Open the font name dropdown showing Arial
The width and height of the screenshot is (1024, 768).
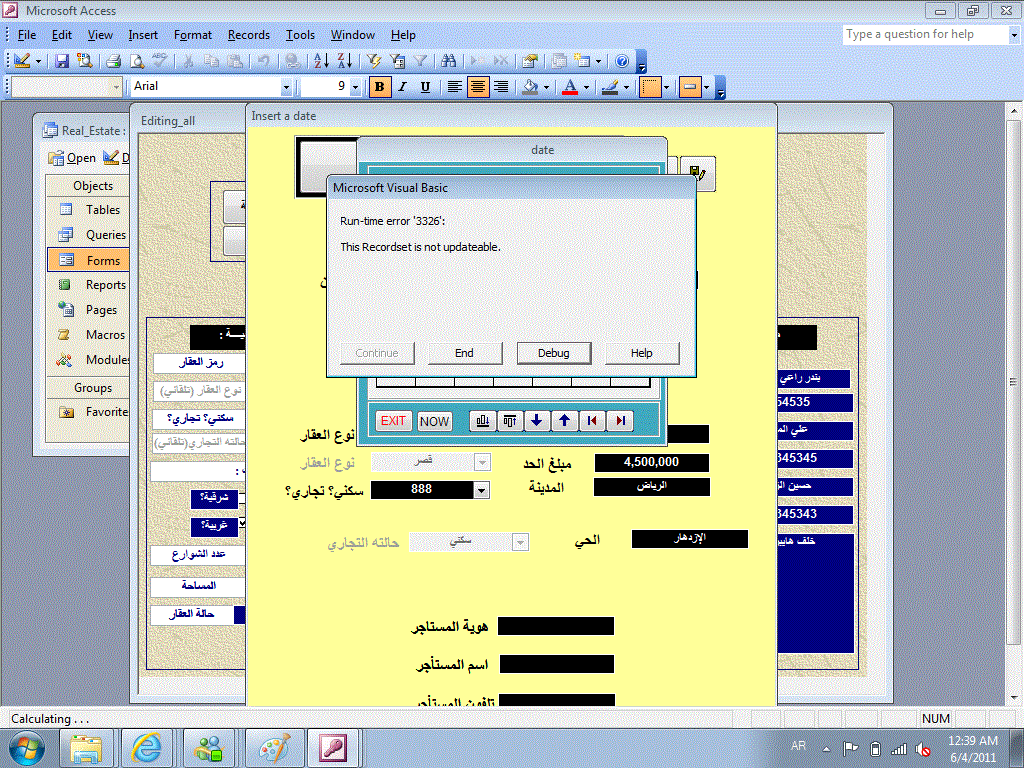coord(285,87)
